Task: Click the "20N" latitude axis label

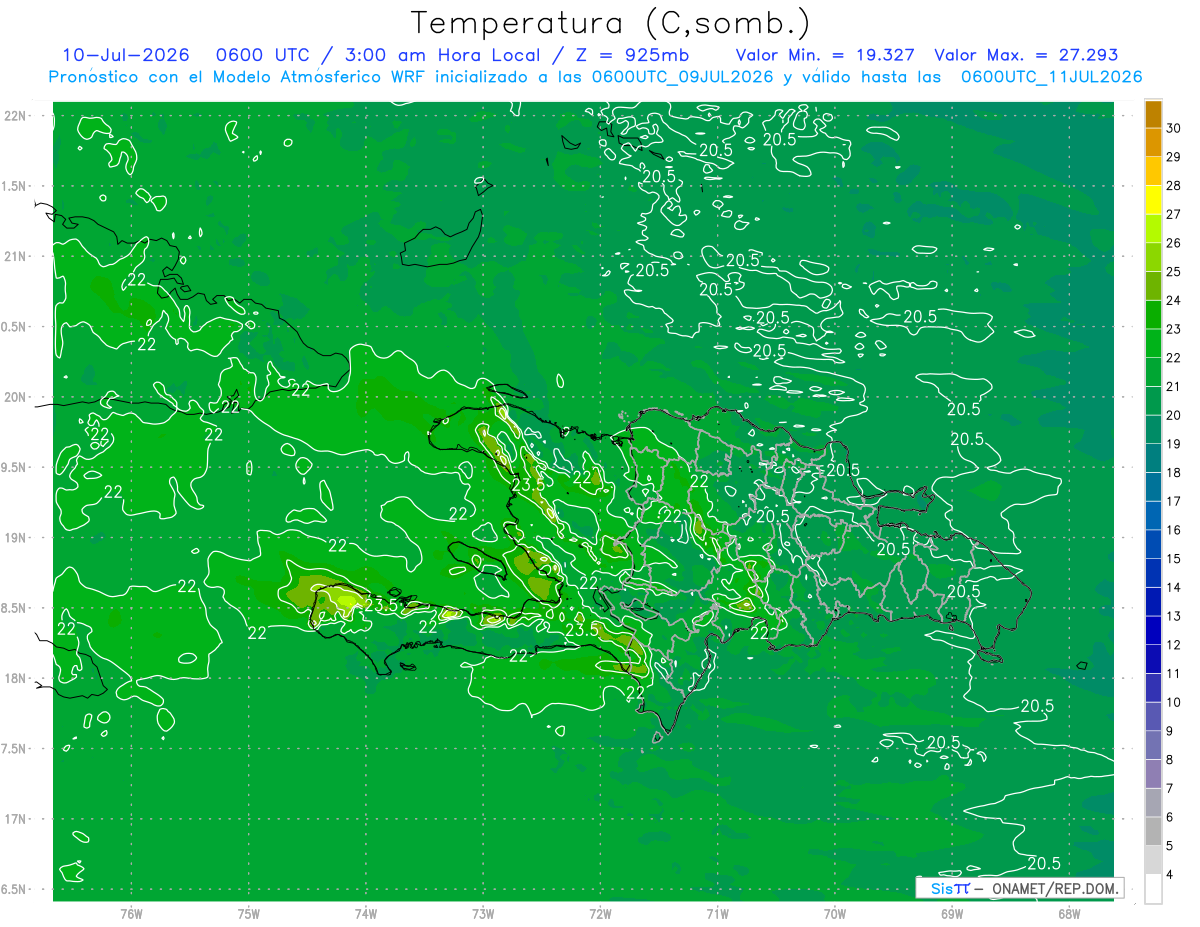Action: [x=16, y=397]
